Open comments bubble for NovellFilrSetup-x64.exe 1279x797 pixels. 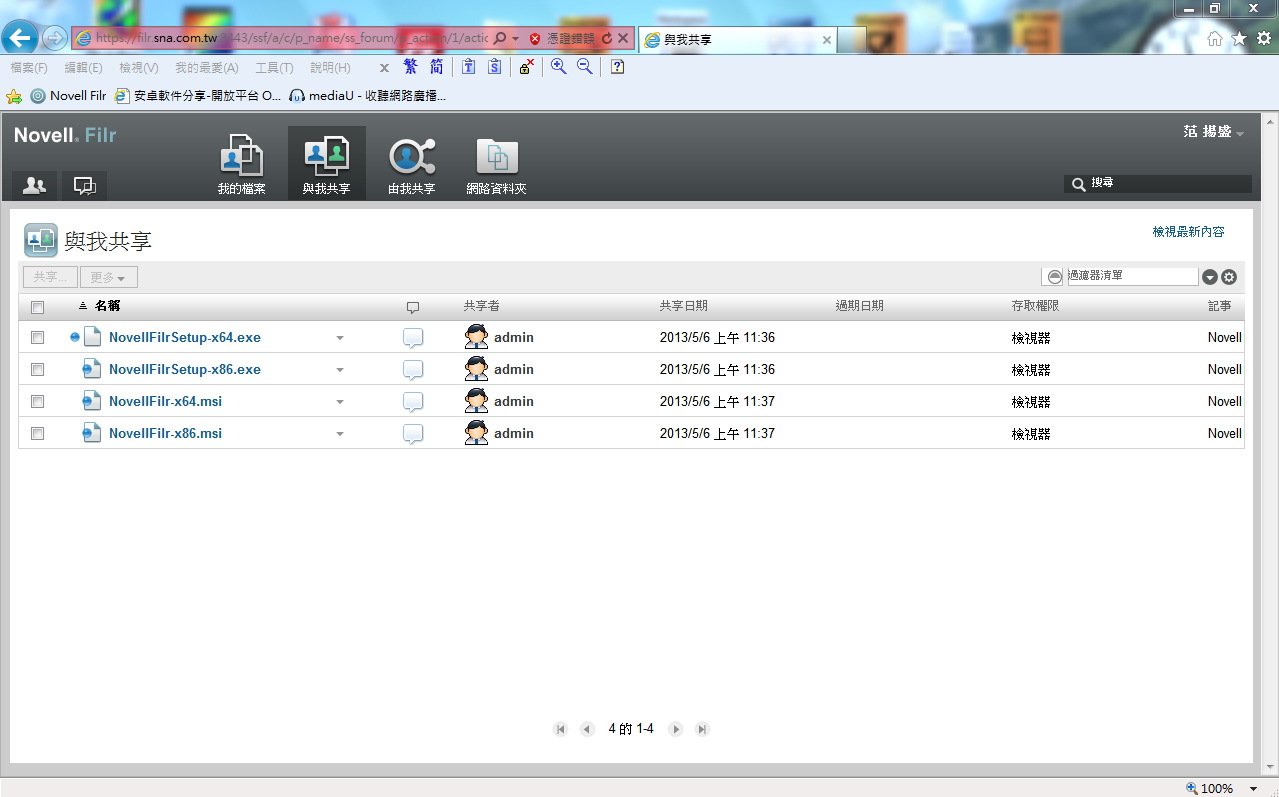[x=413, y=338]
